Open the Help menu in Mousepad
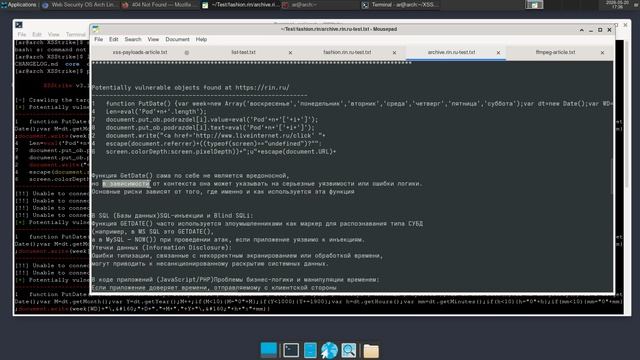 click(201, 40)
